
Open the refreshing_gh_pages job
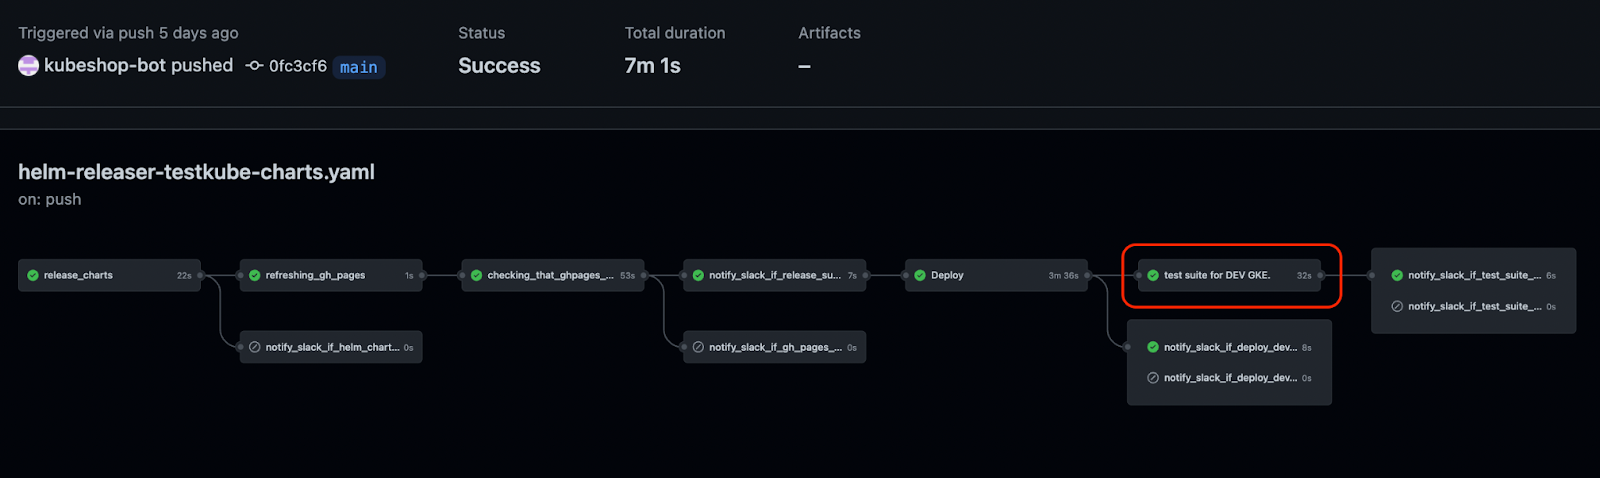pyautogui.click(x=331, y=275)
